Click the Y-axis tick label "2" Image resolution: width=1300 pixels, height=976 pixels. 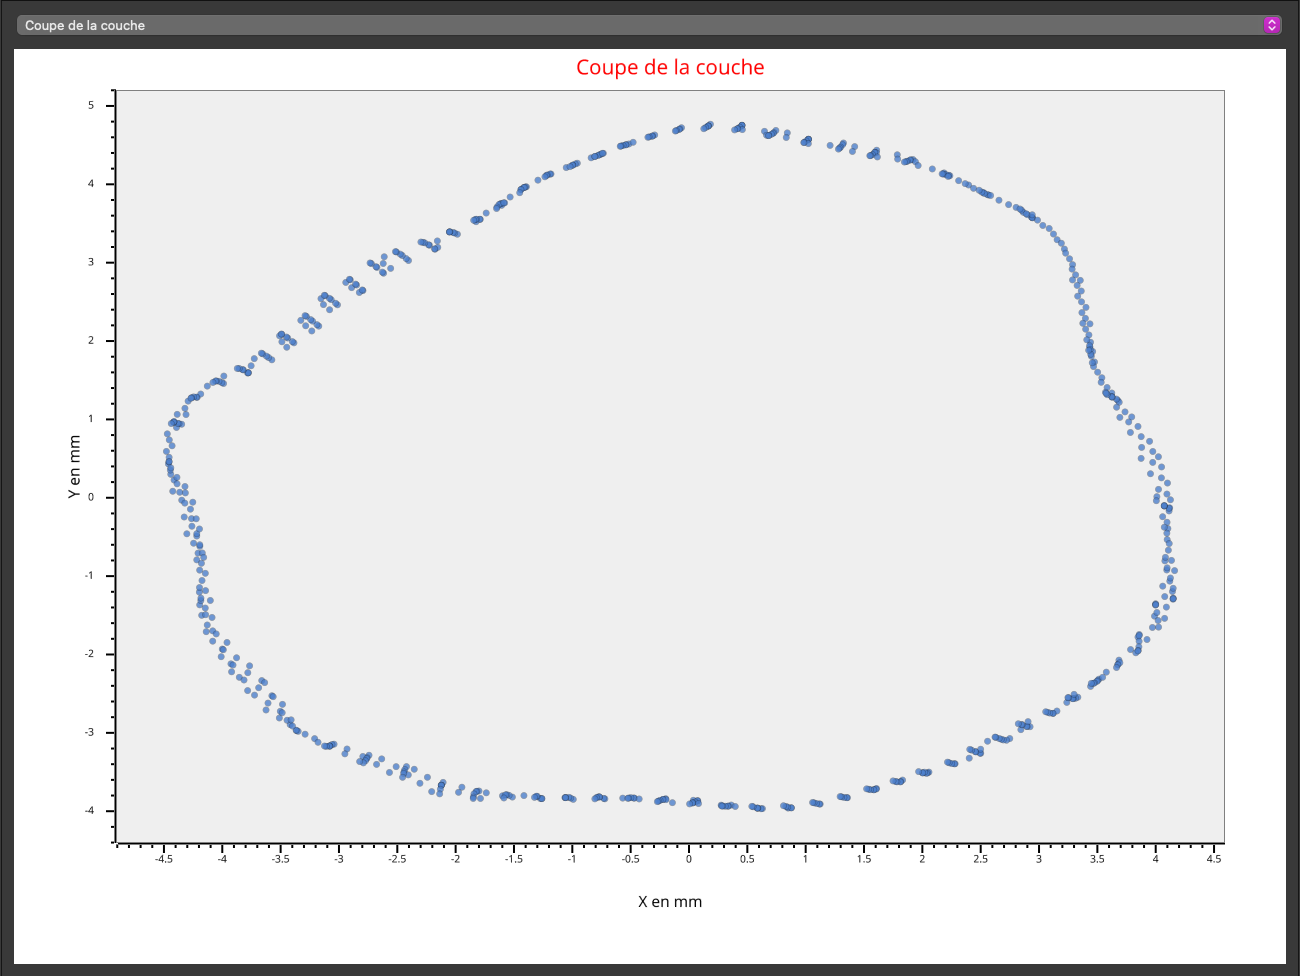[91, 341]
